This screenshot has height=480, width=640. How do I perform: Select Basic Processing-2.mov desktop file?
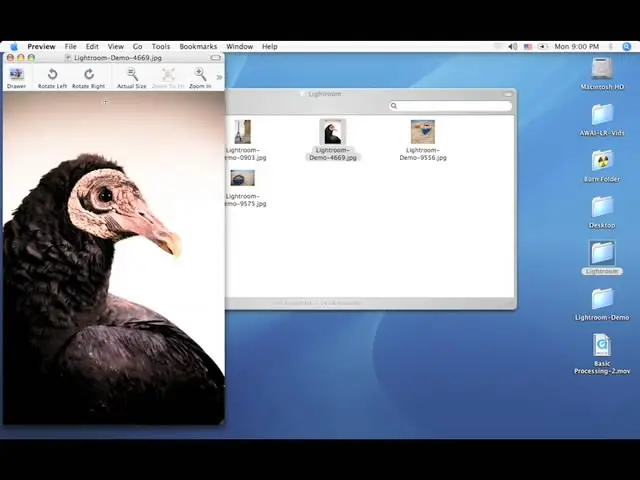point(602,345)
